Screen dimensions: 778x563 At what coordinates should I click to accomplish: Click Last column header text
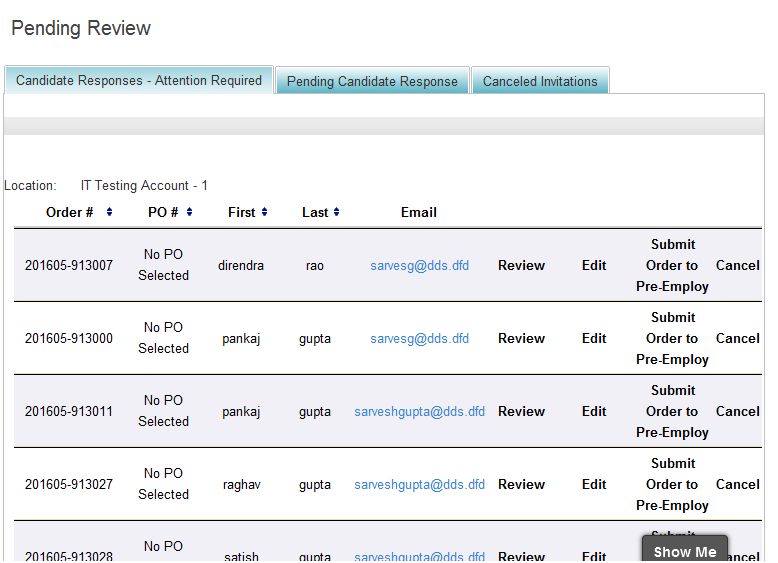315,212
